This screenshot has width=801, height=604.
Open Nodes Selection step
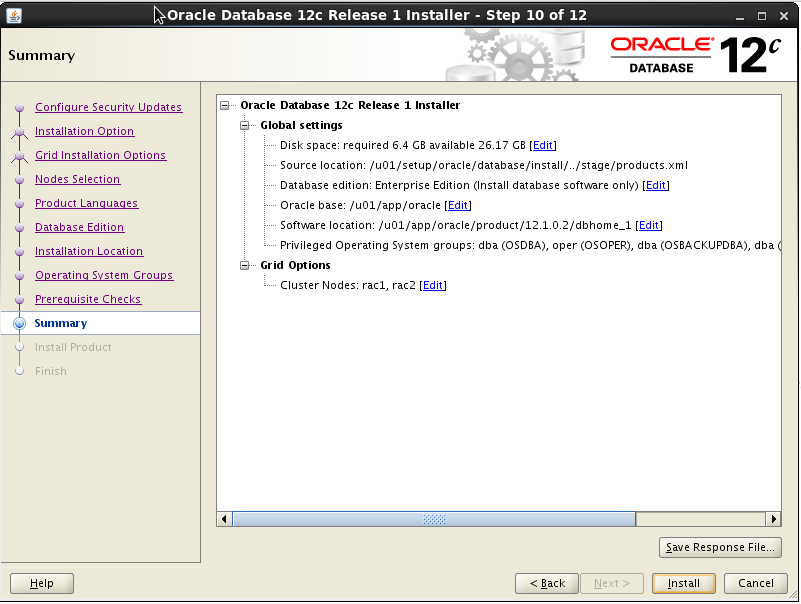78,179
